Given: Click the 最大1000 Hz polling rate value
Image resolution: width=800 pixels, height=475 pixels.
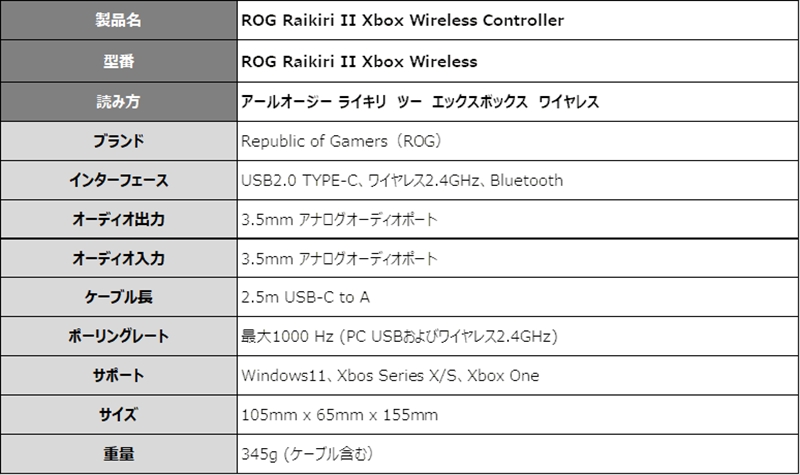Looking at the screenshot, I should pos(399,336).
